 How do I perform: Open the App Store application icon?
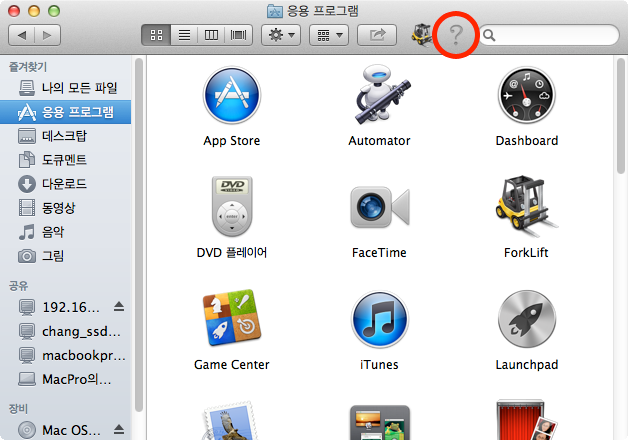coord(232,95)
